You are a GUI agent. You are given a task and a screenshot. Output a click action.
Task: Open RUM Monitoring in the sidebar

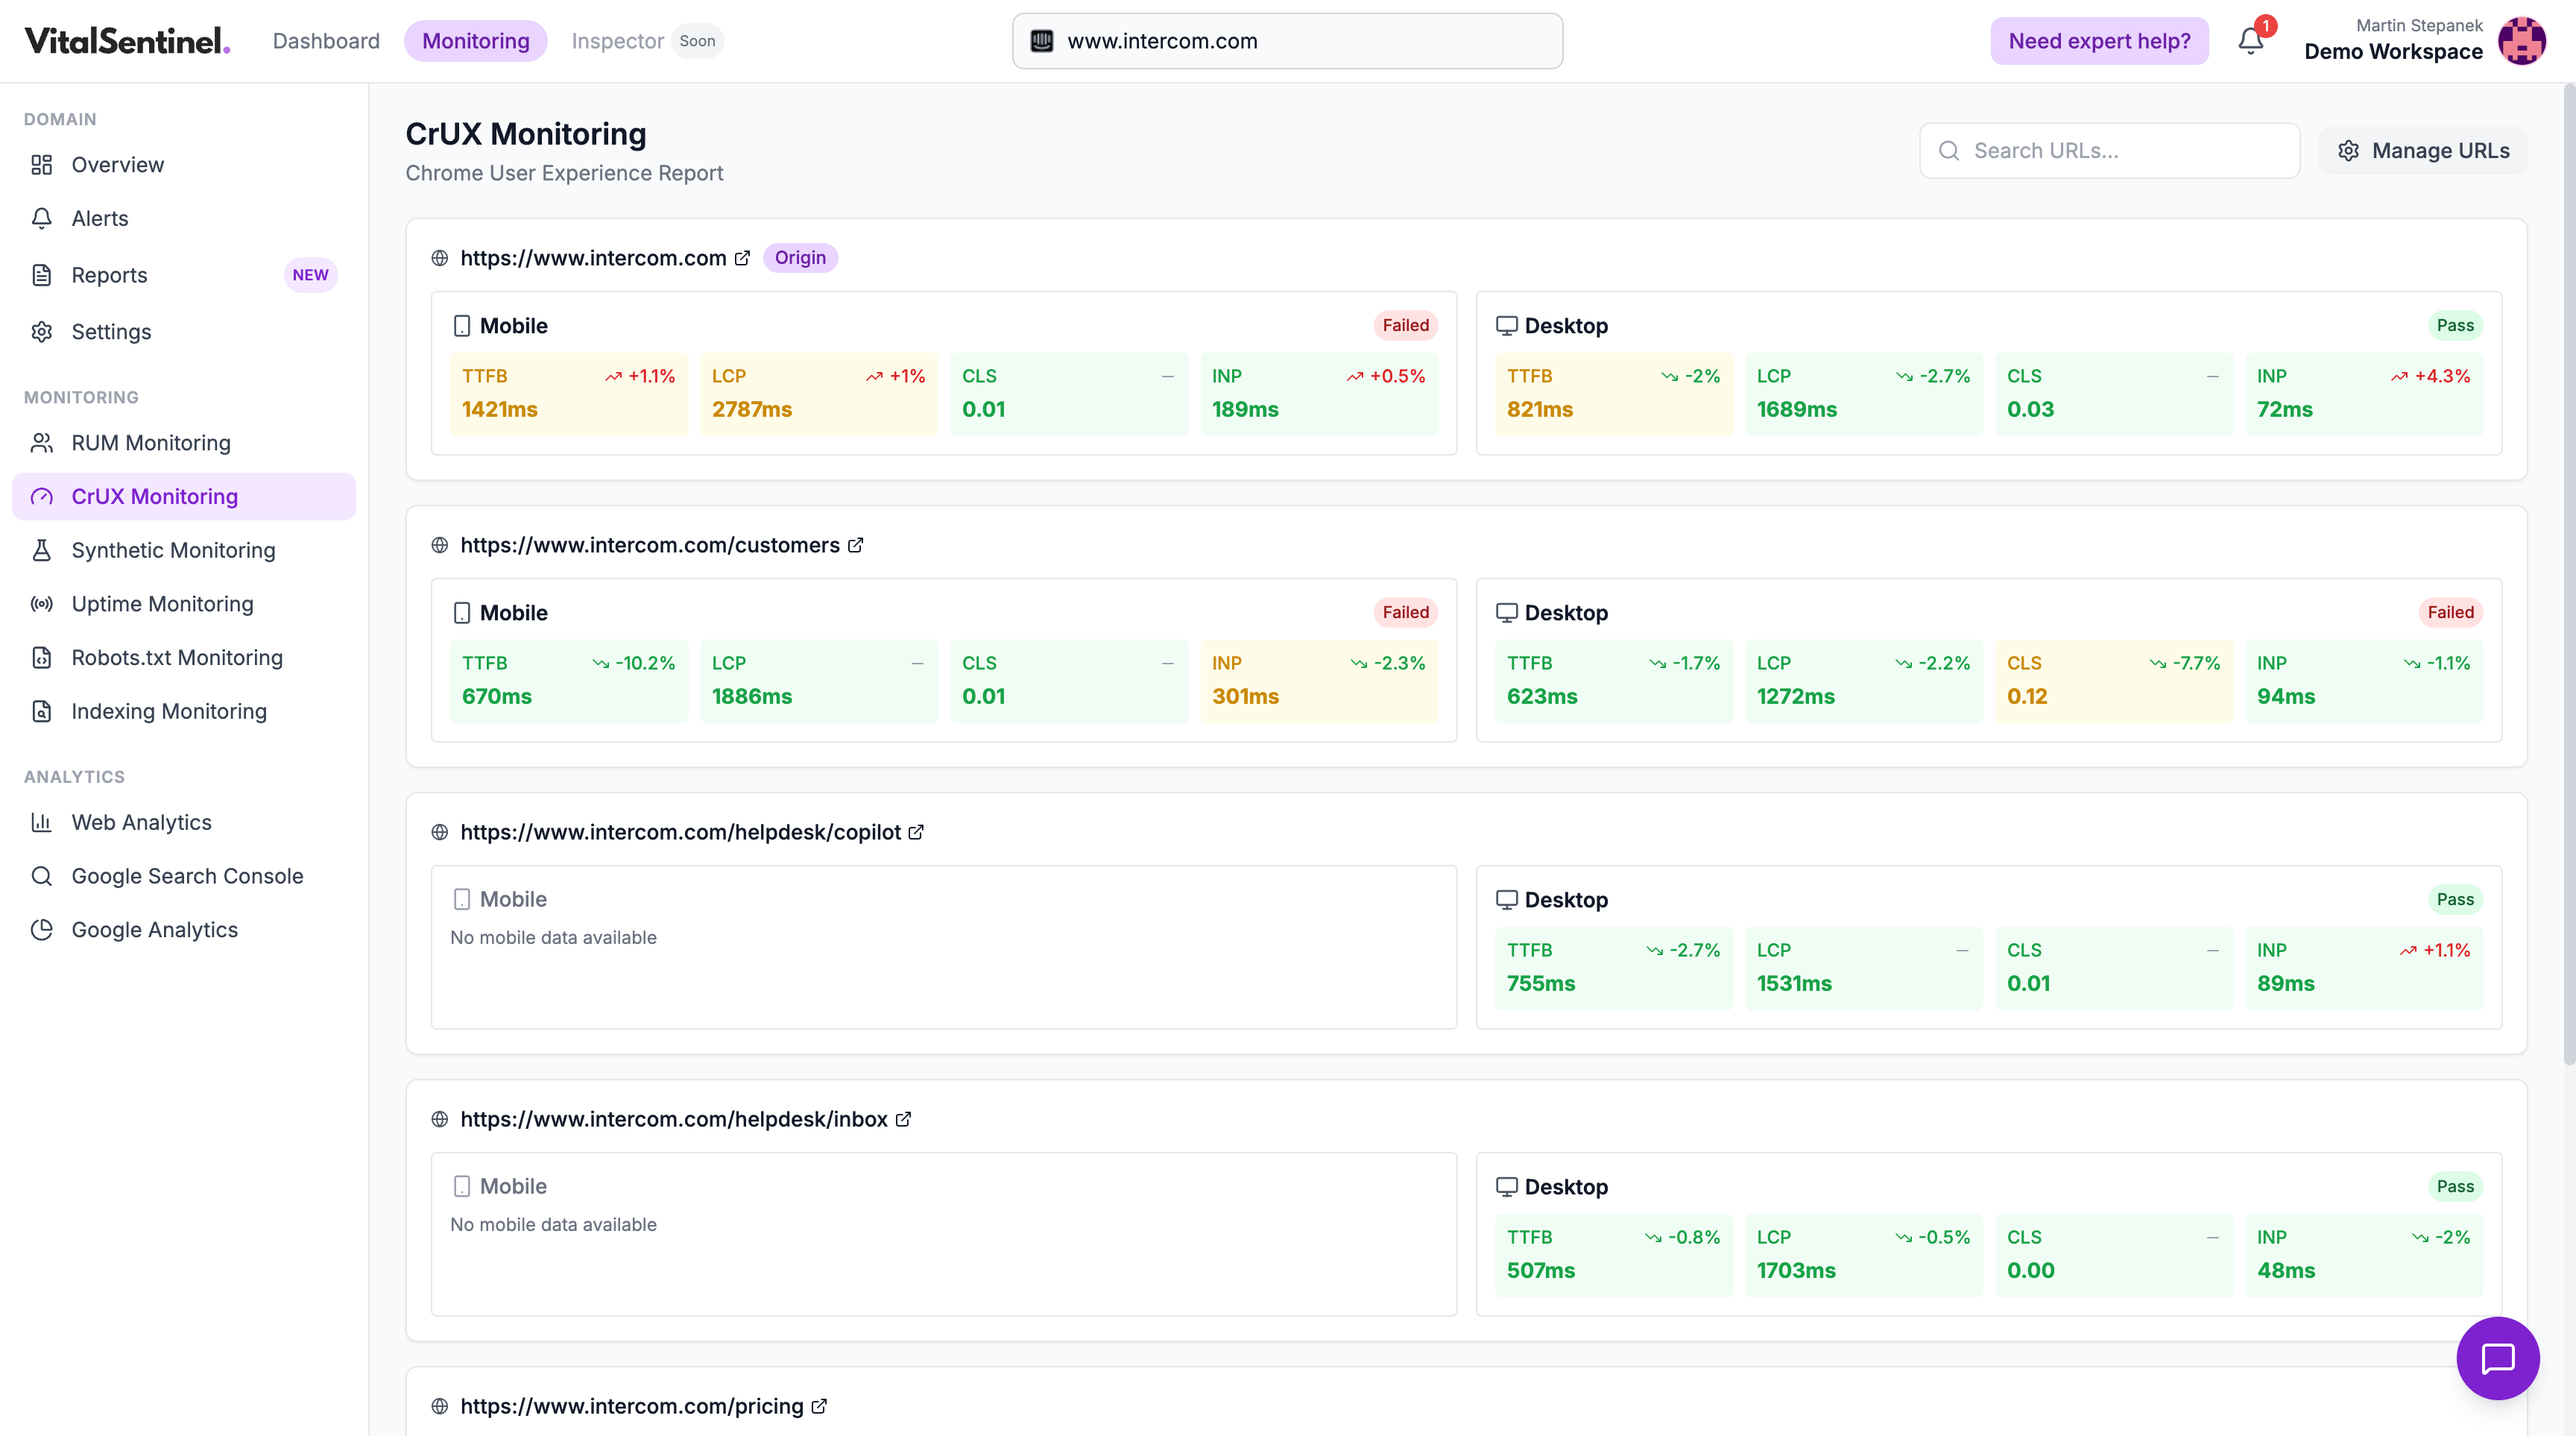(150, 442)
